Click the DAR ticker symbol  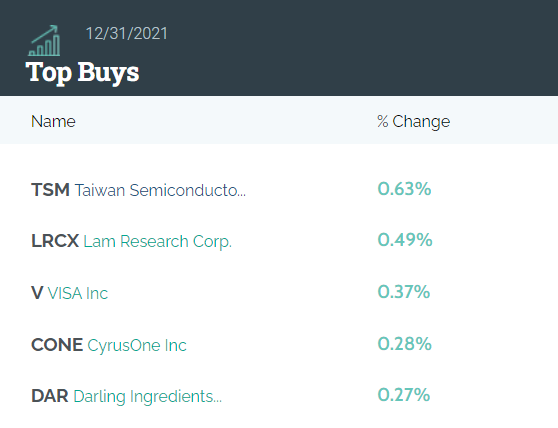tap(50, 396)
